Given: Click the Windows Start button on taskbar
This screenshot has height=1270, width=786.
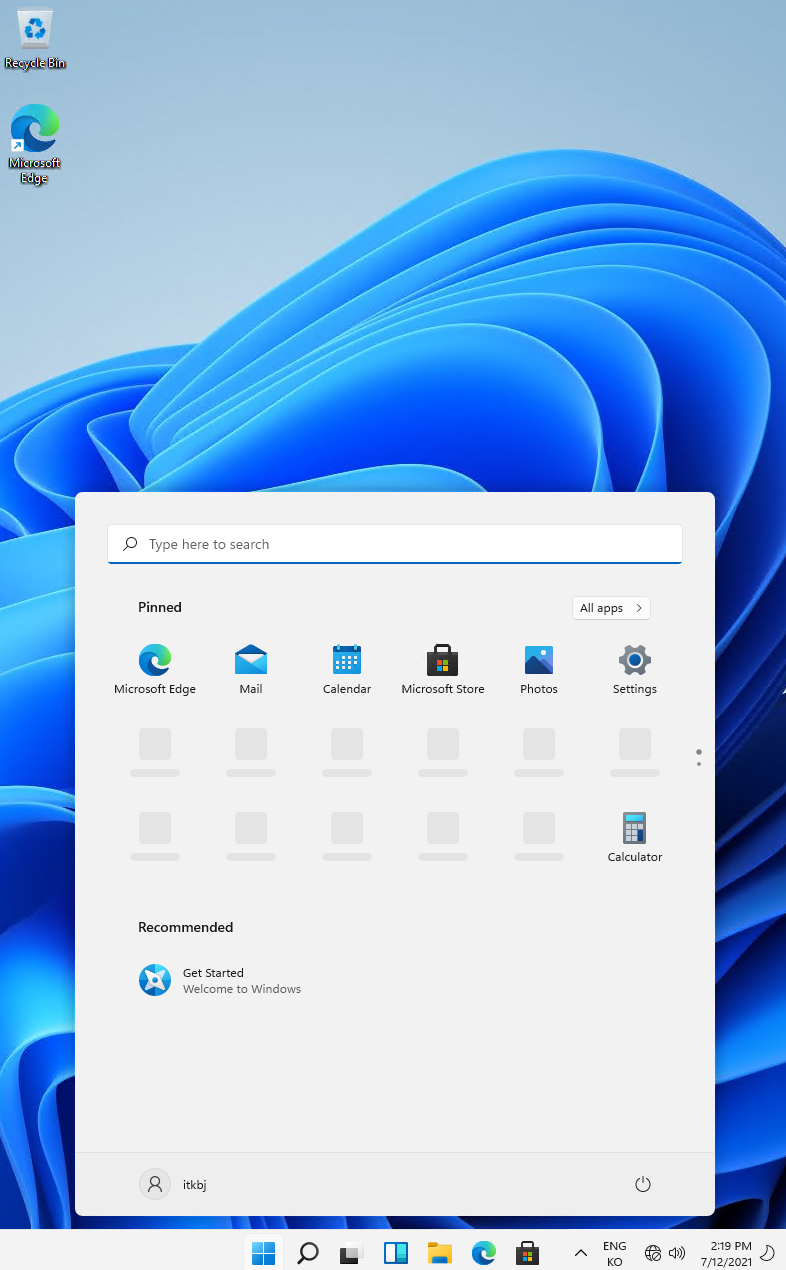Looking at the screenshot, I should pyautogui.click(x=264, y=1252).
